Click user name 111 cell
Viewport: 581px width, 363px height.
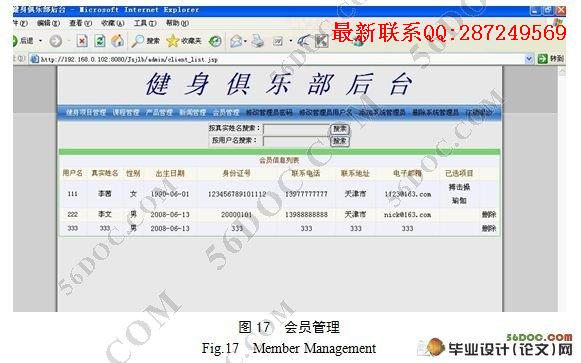click(x=73, y=194)
